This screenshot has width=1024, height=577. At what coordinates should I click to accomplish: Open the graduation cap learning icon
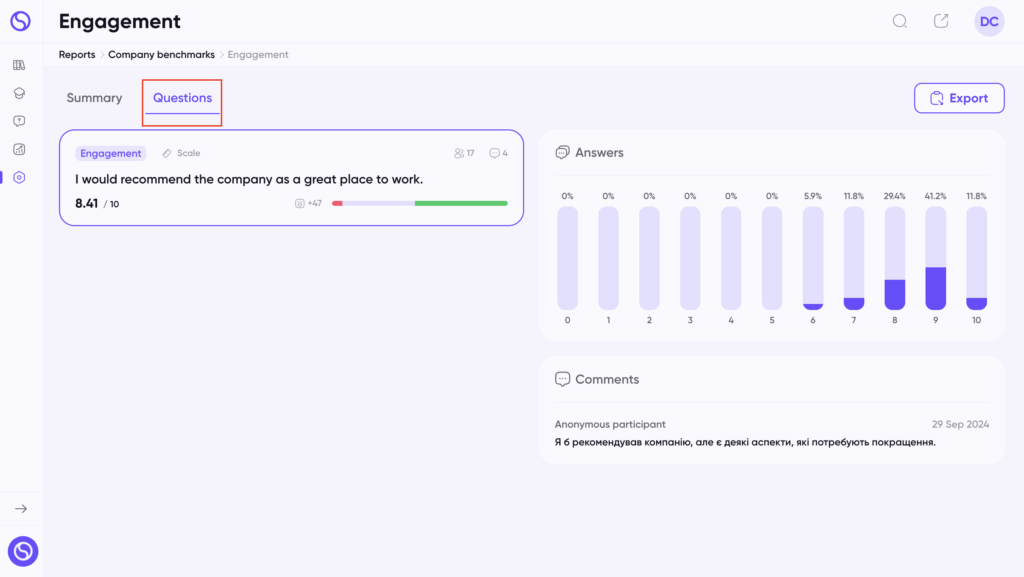click(x=19, y=93)
